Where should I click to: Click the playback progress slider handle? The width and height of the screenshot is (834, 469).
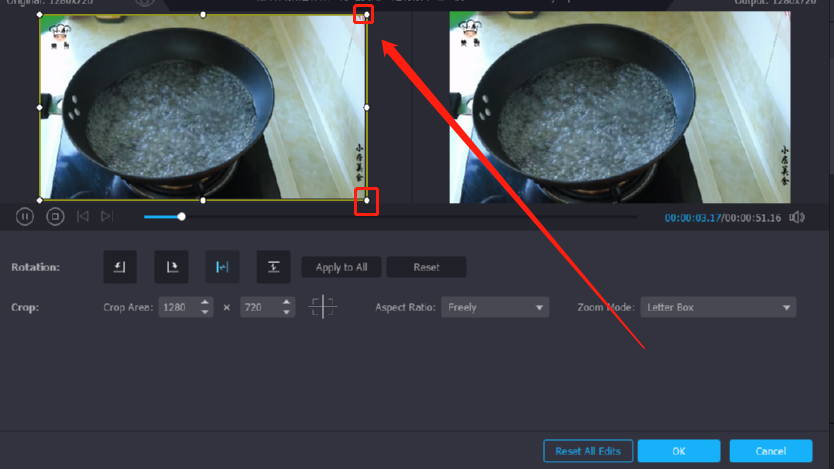coord(181,216)
